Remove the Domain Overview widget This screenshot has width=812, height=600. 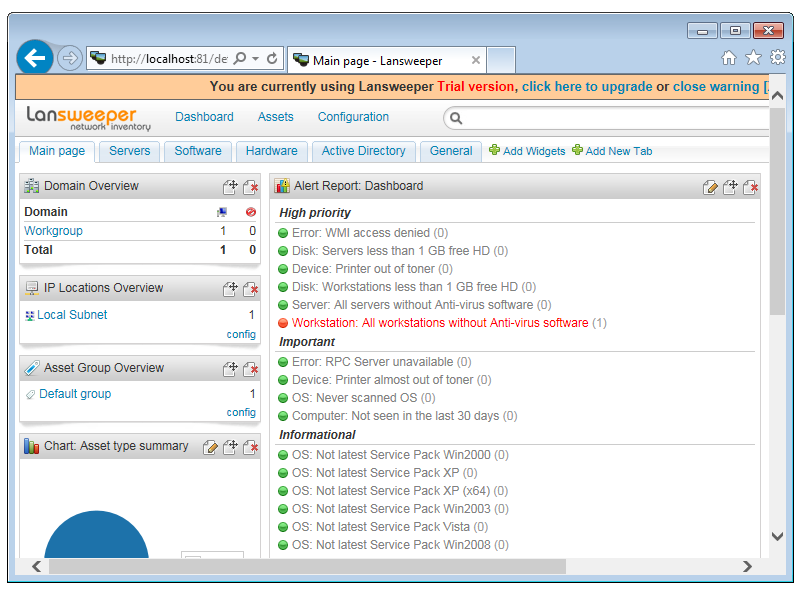pyautogui.click(x=250, y=187)
